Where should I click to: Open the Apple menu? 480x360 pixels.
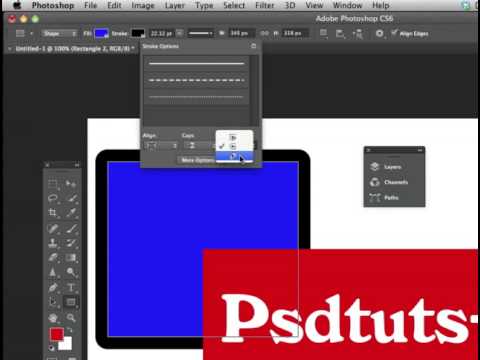[17, 5]
